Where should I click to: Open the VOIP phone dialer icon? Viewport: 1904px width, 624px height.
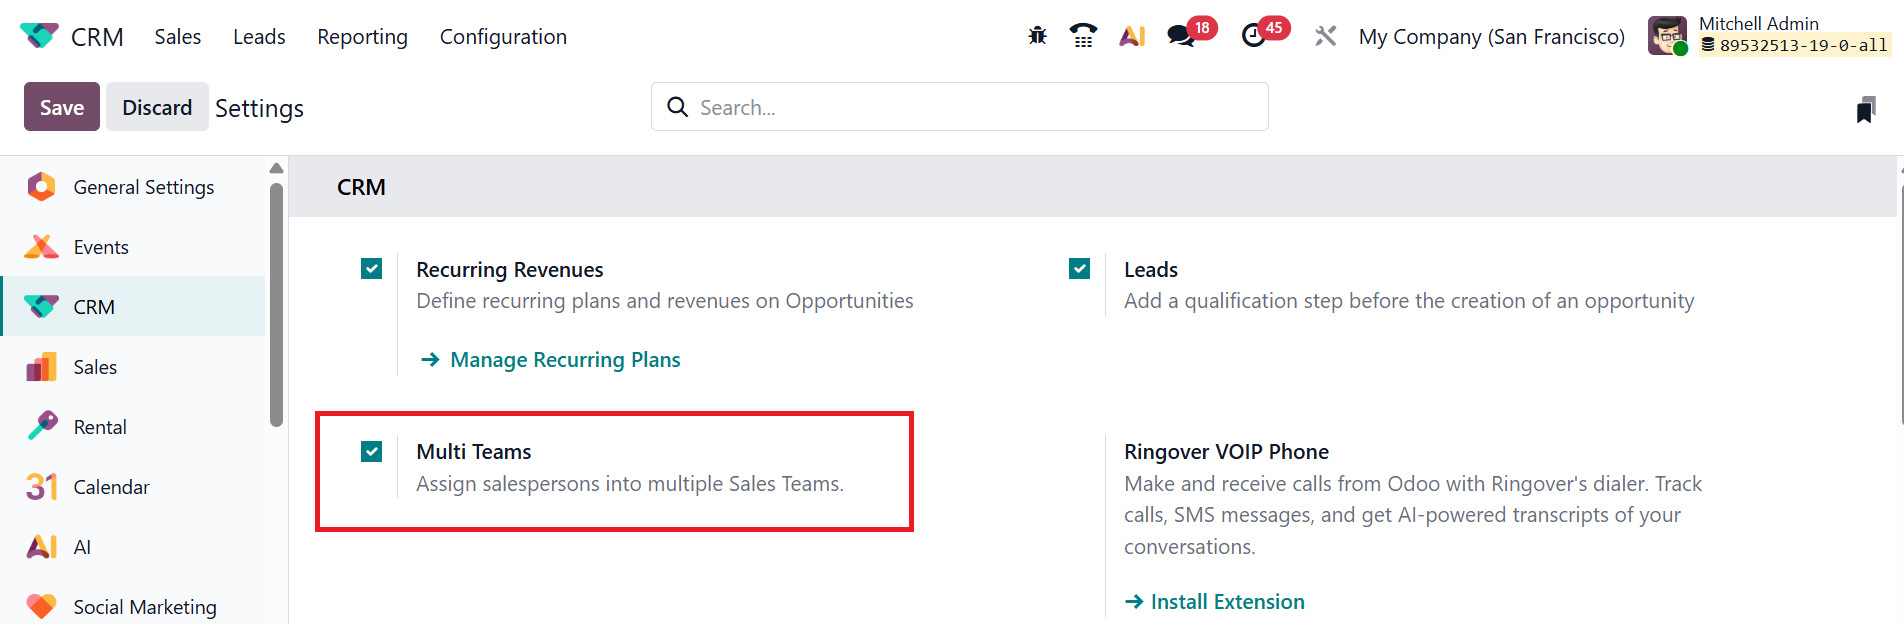pyautogui.click(x=1083, y=36)
